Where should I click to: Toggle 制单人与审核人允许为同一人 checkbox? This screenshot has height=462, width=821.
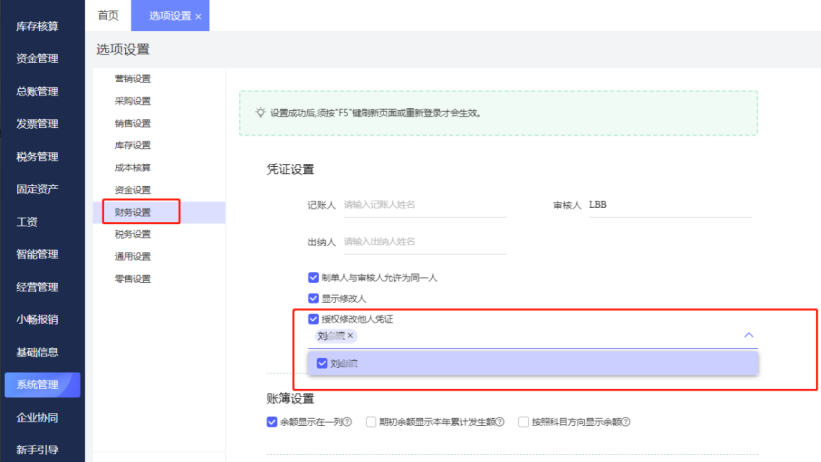tap(314, 277)
